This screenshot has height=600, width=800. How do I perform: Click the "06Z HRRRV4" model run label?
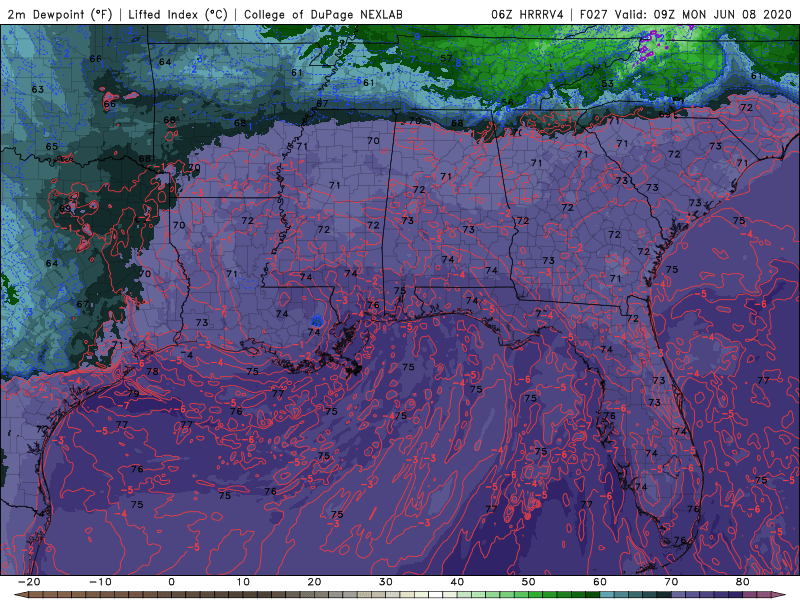pyautogui.click(x=527, y=14)
